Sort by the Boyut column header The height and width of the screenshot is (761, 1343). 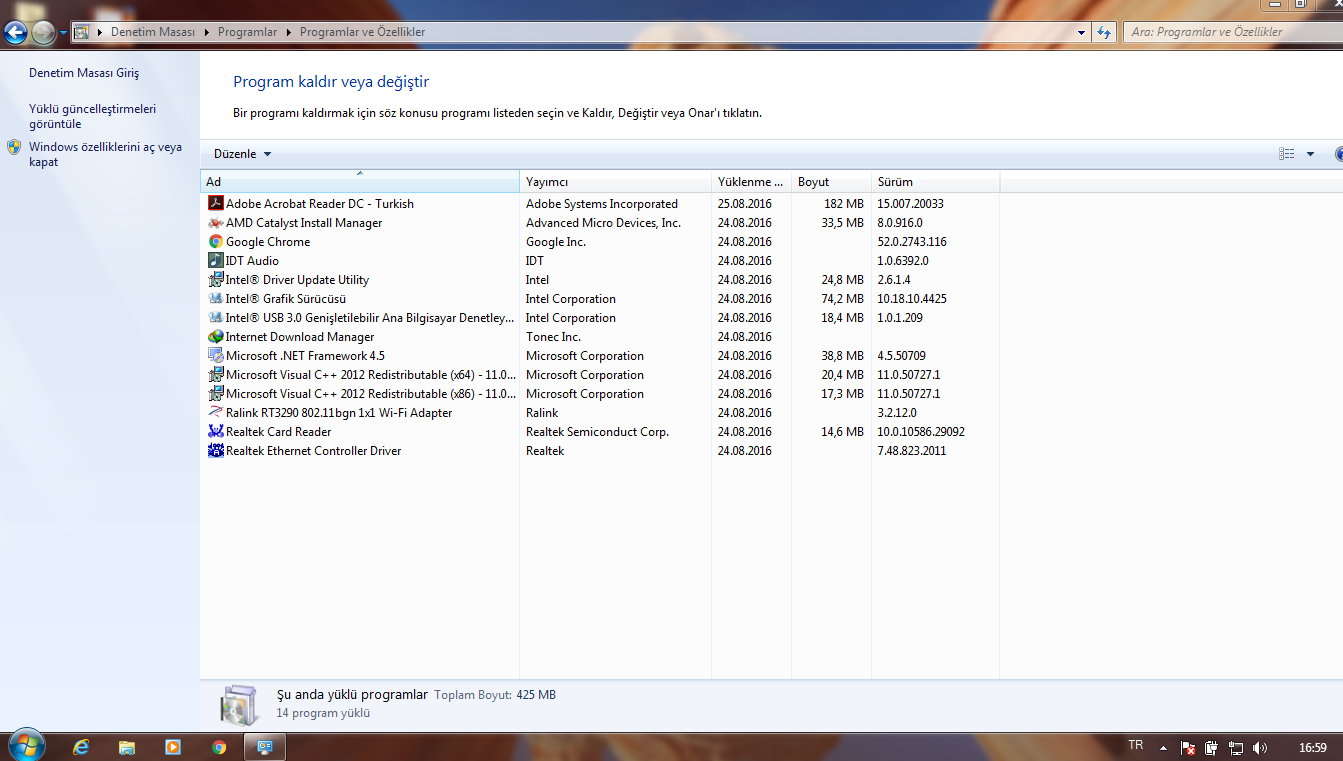pos(830,182)
